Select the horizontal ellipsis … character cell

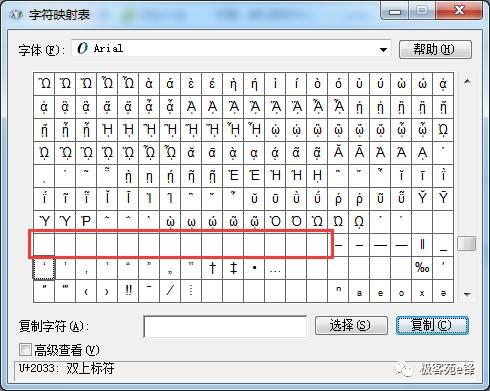[275, 268]
